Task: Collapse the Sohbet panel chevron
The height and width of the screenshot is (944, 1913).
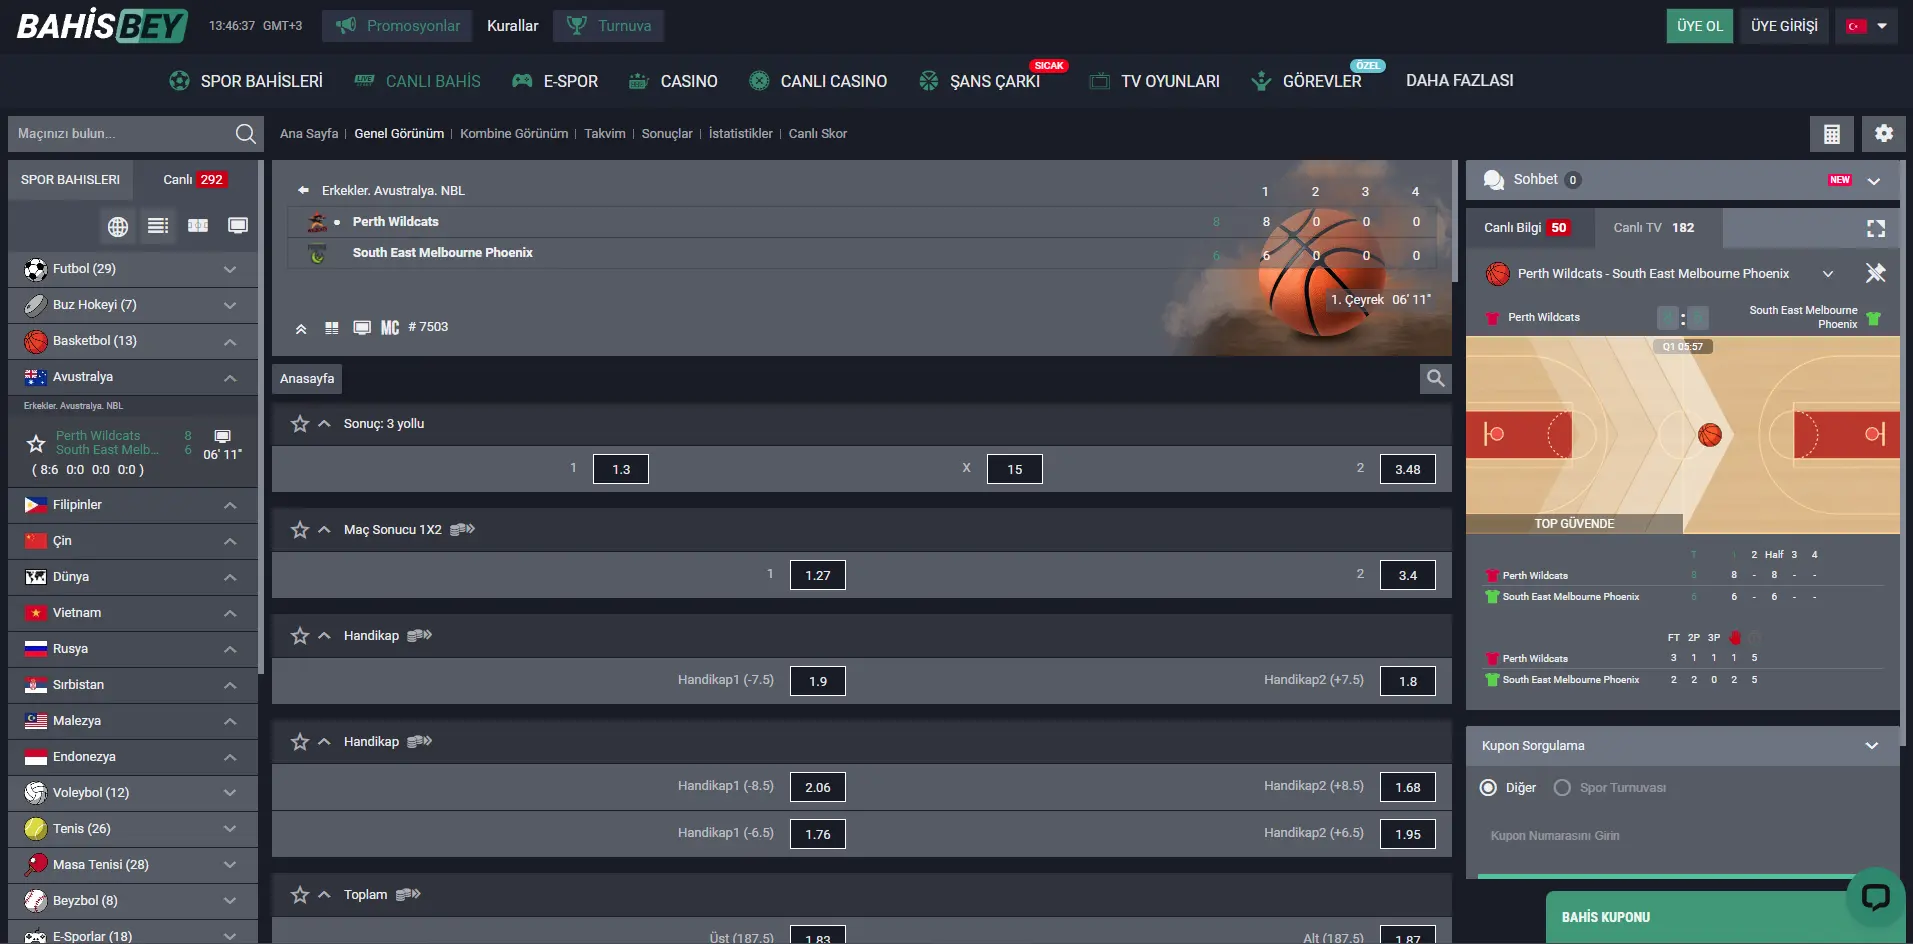Action: (1874, 181)
